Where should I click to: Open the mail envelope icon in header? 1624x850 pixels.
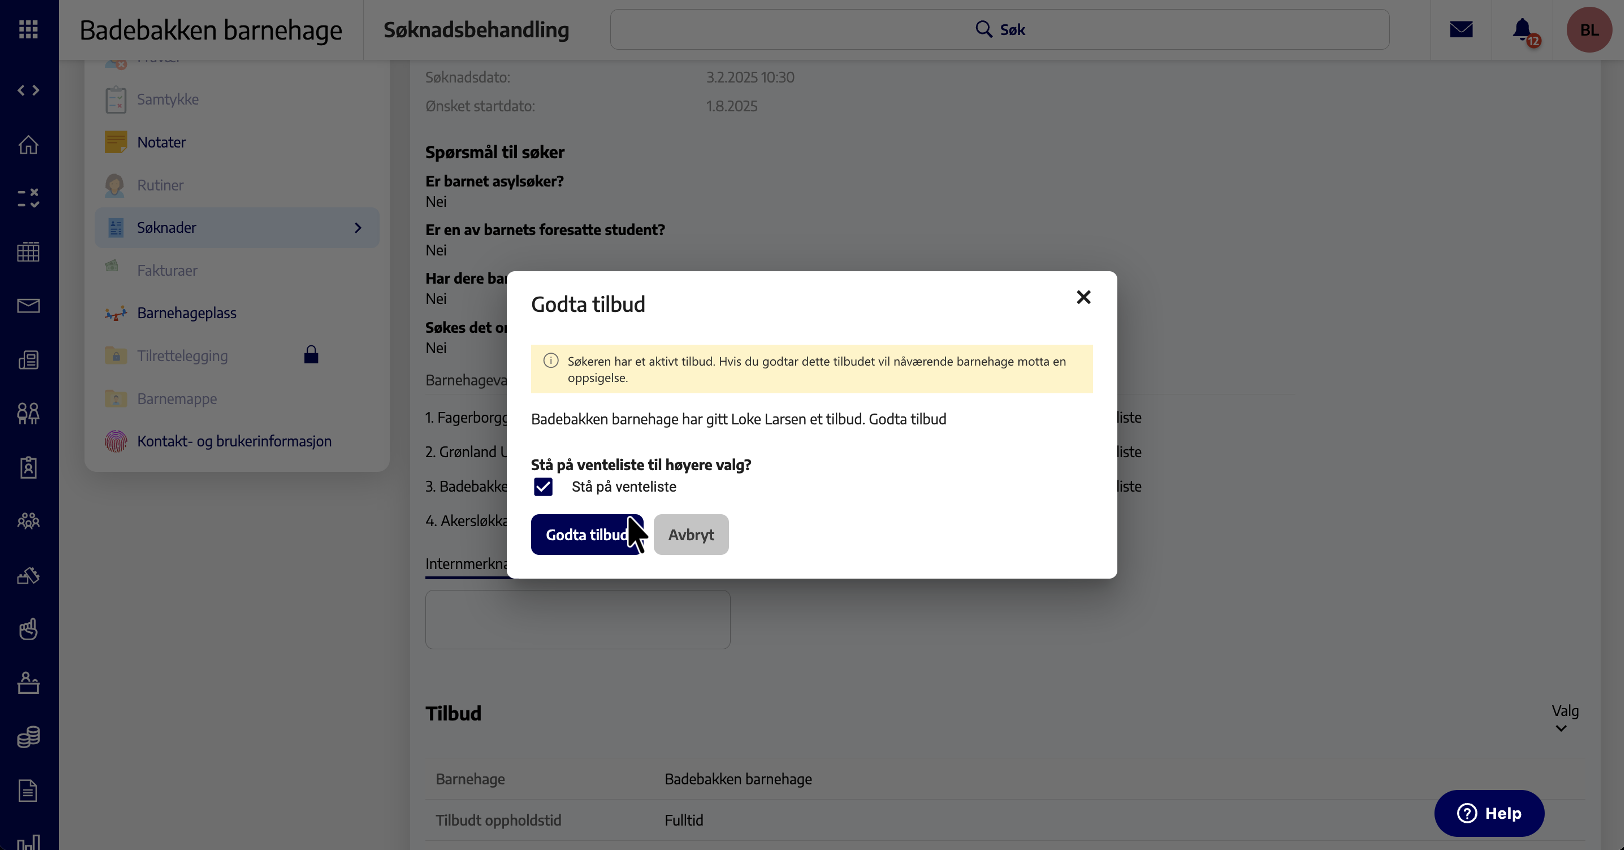1461,30
